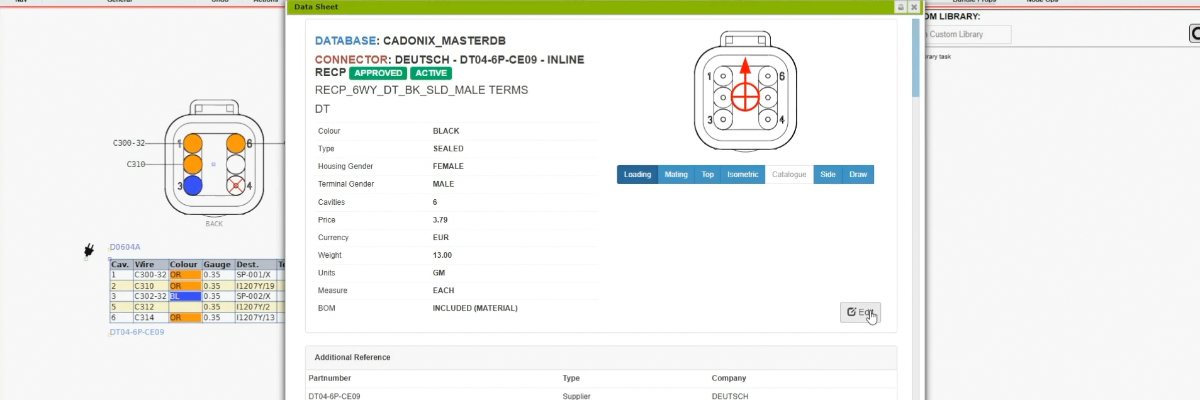Switch to the Loading view tab
The width and height of the screenshot is (1200, 400).
tap(637, 174)
